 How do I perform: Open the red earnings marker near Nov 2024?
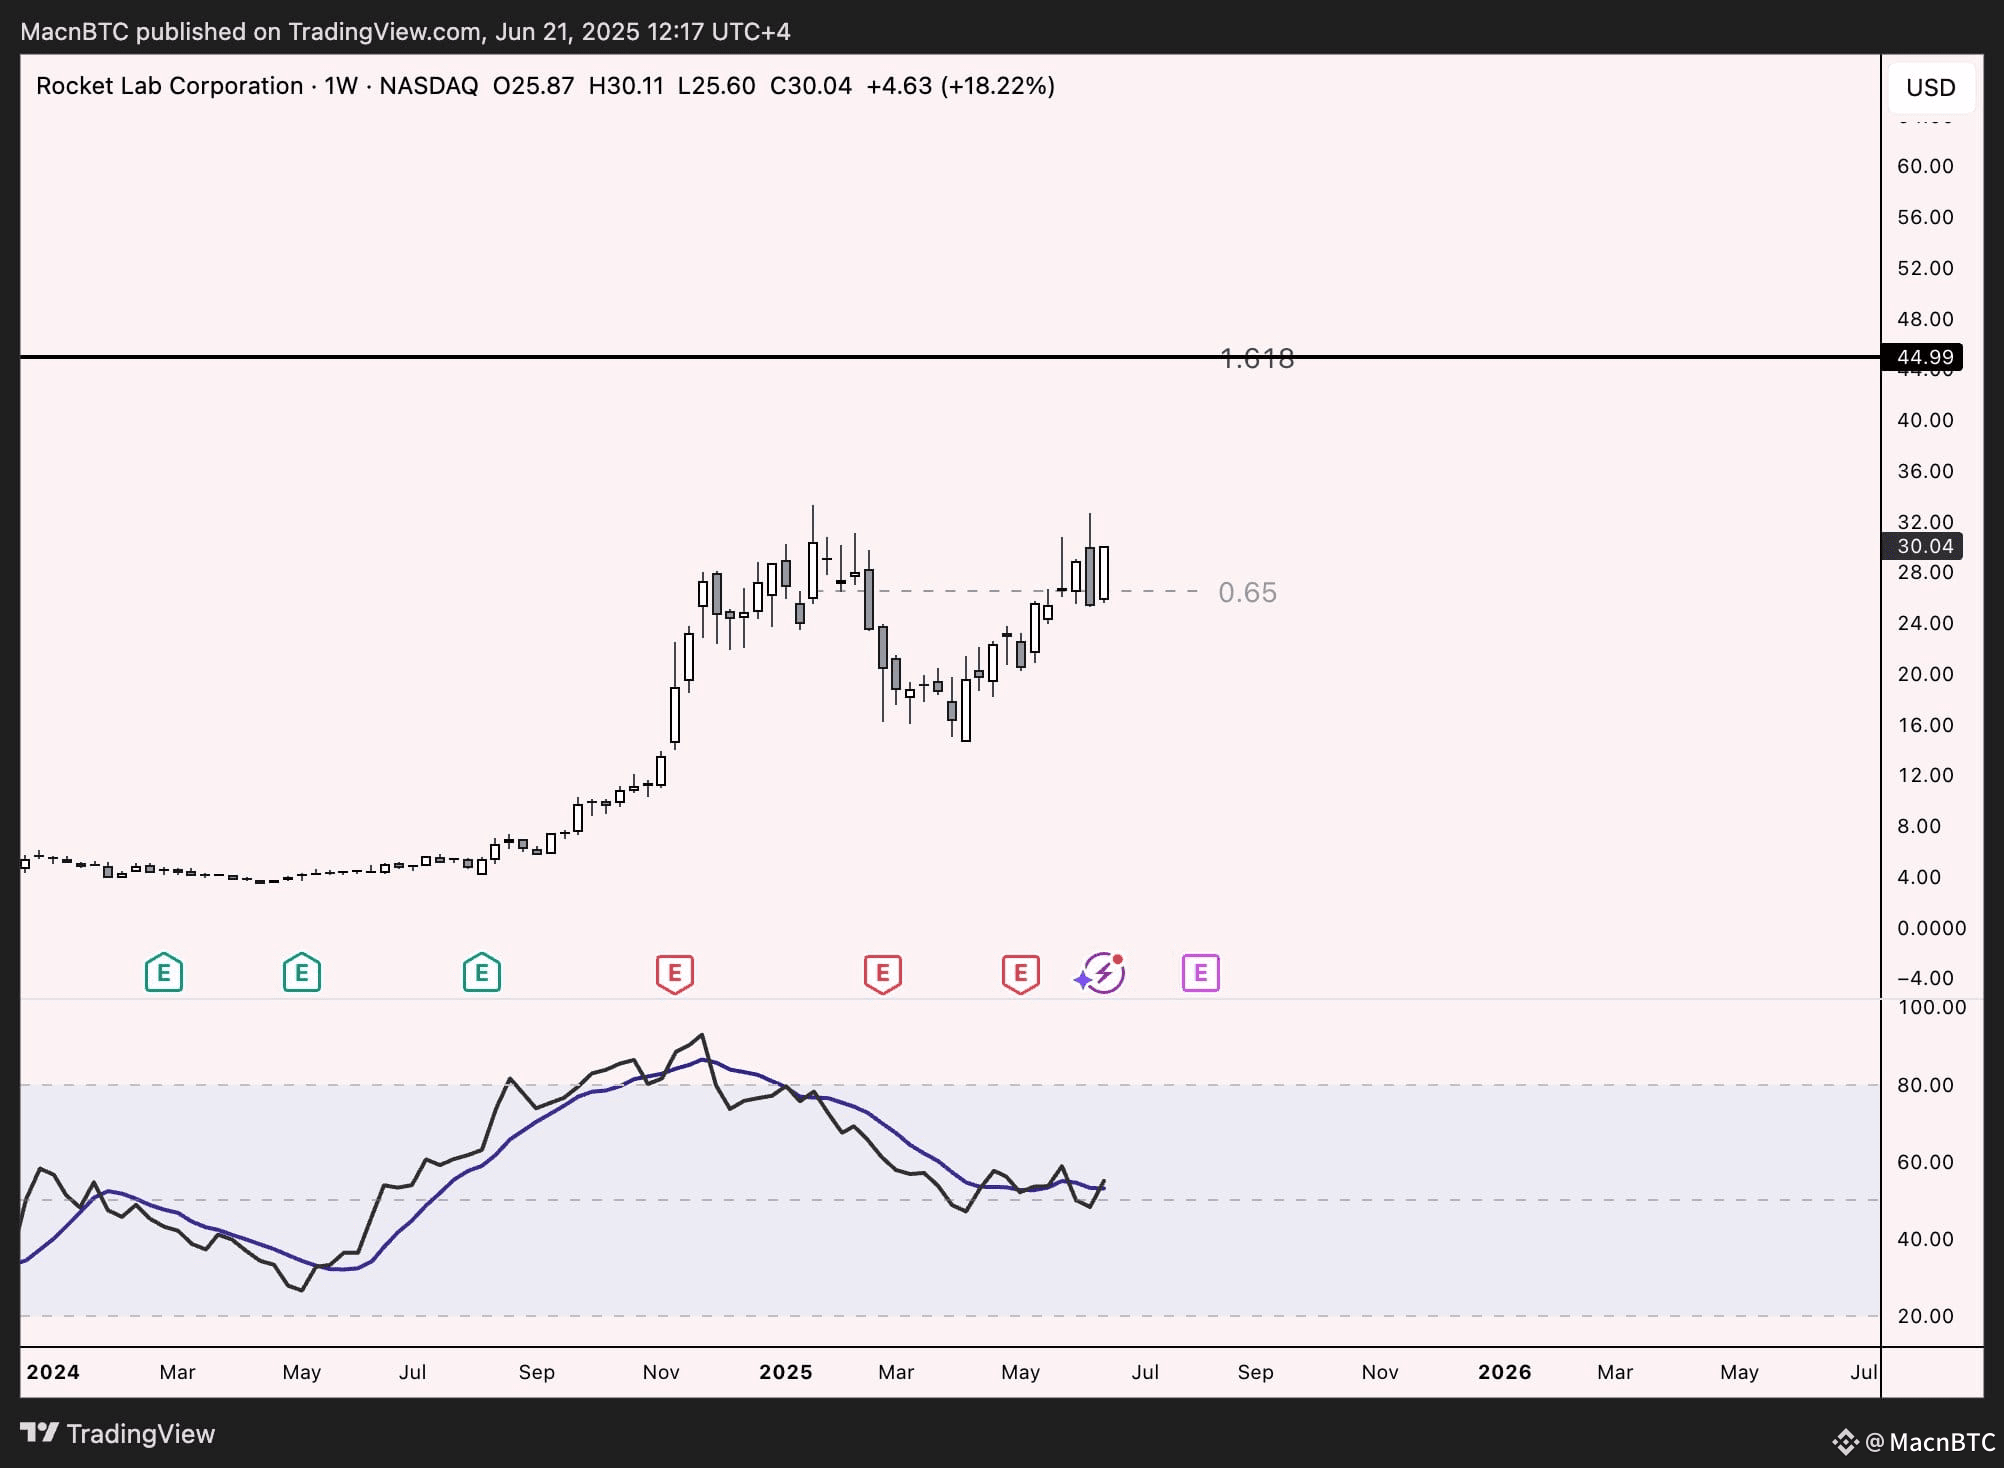click(x=675, y=973)
